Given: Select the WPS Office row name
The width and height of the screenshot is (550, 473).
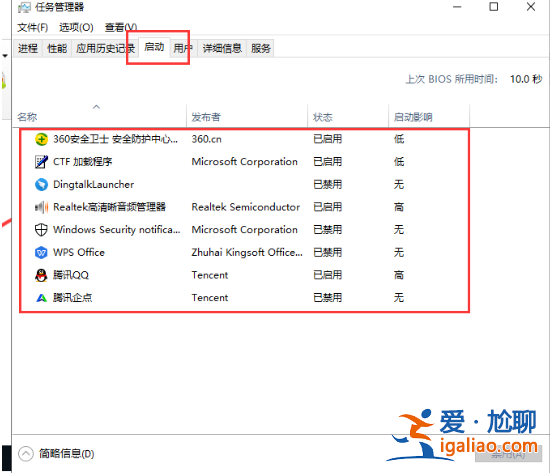Looking at the screenshot, I should click(79, 253).
